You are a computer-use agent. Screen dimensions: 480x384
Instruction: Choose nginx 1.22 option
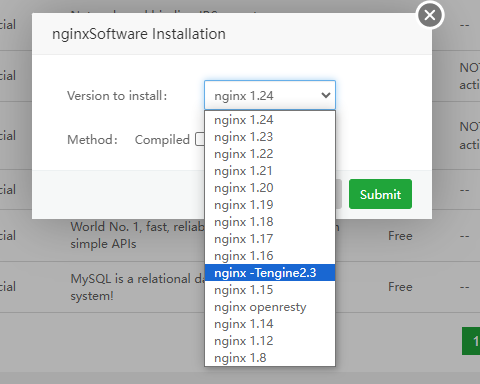pos(270,154)
